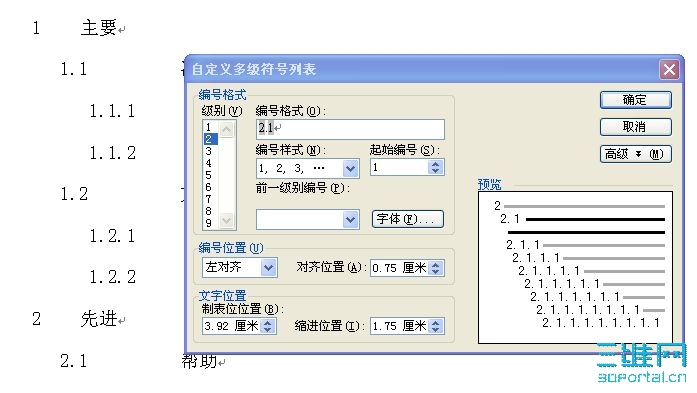
Task: Click the 起始编号 value field
Action: (399, 168)
